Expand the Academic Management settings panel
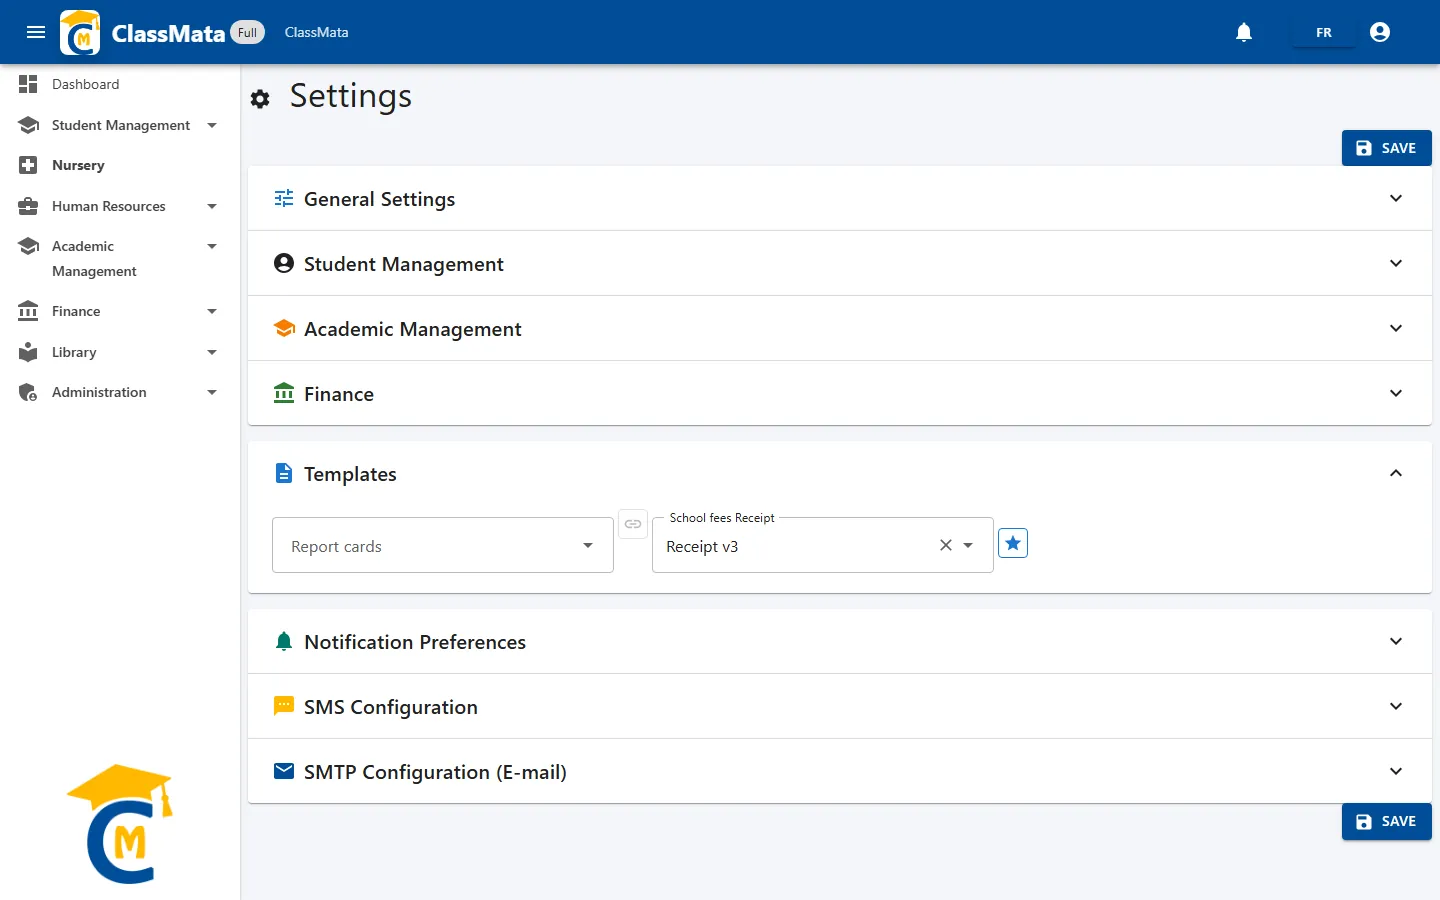This screenshot has width=1440, height=900. point(840,329)
